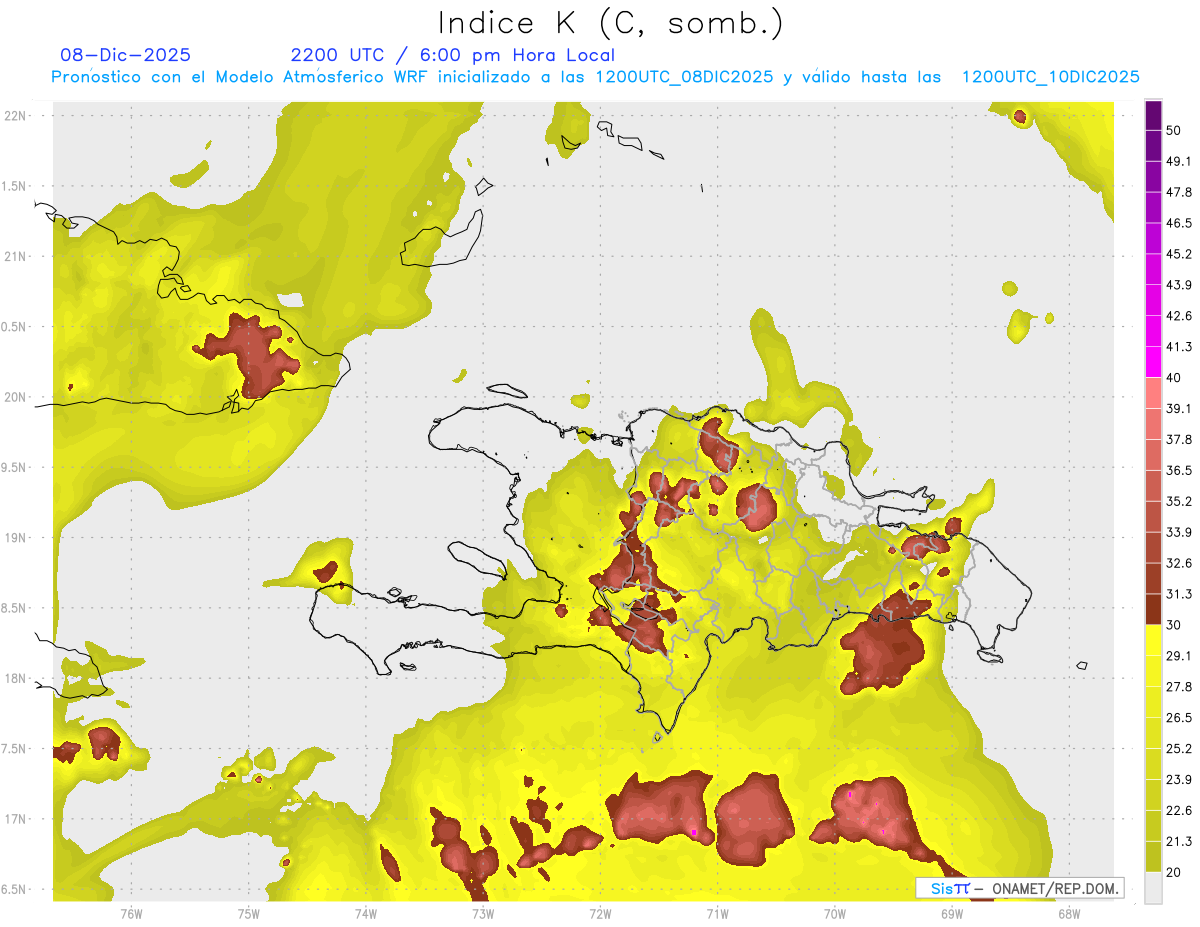Click the '71W' longitude label
Screen dimensions: 1200x927
[717, 913]
